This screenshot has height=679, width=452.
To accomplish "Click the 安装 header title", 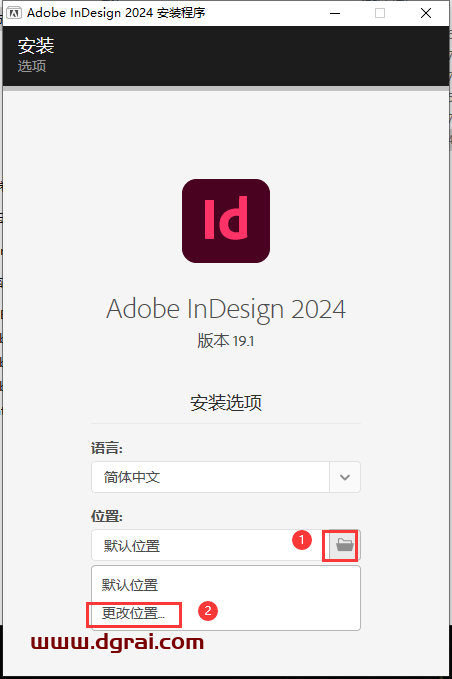I will [36, 46].
